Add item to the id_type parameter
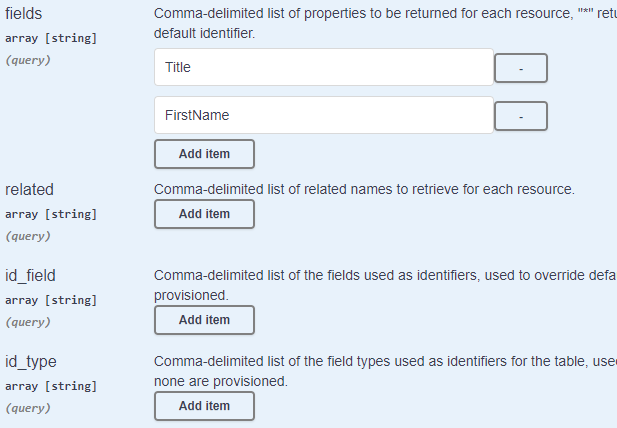 [204, 406]
